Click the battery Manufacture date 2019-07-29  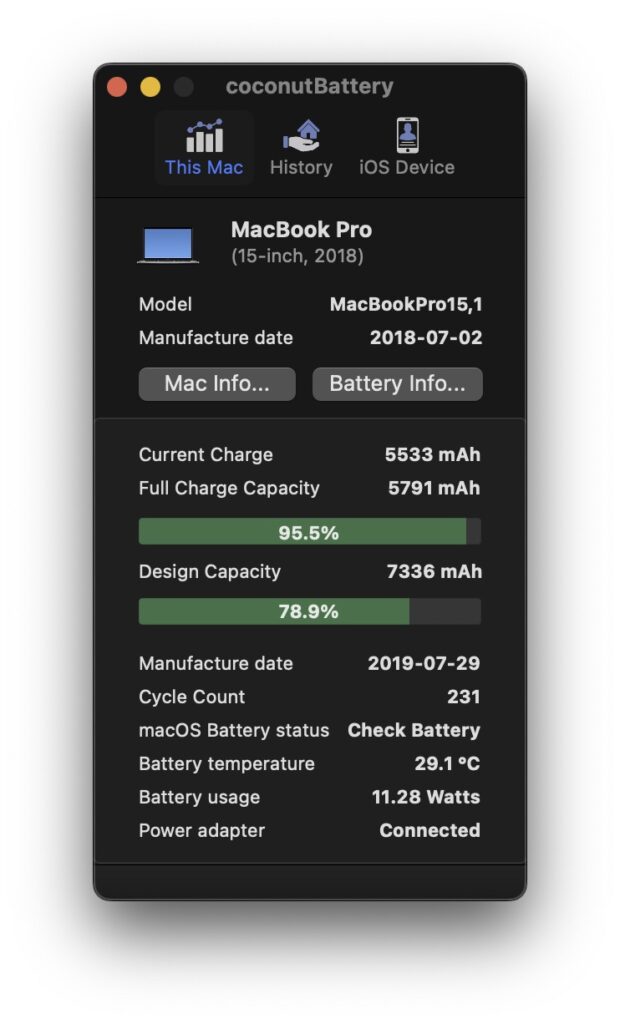(424, 663)
